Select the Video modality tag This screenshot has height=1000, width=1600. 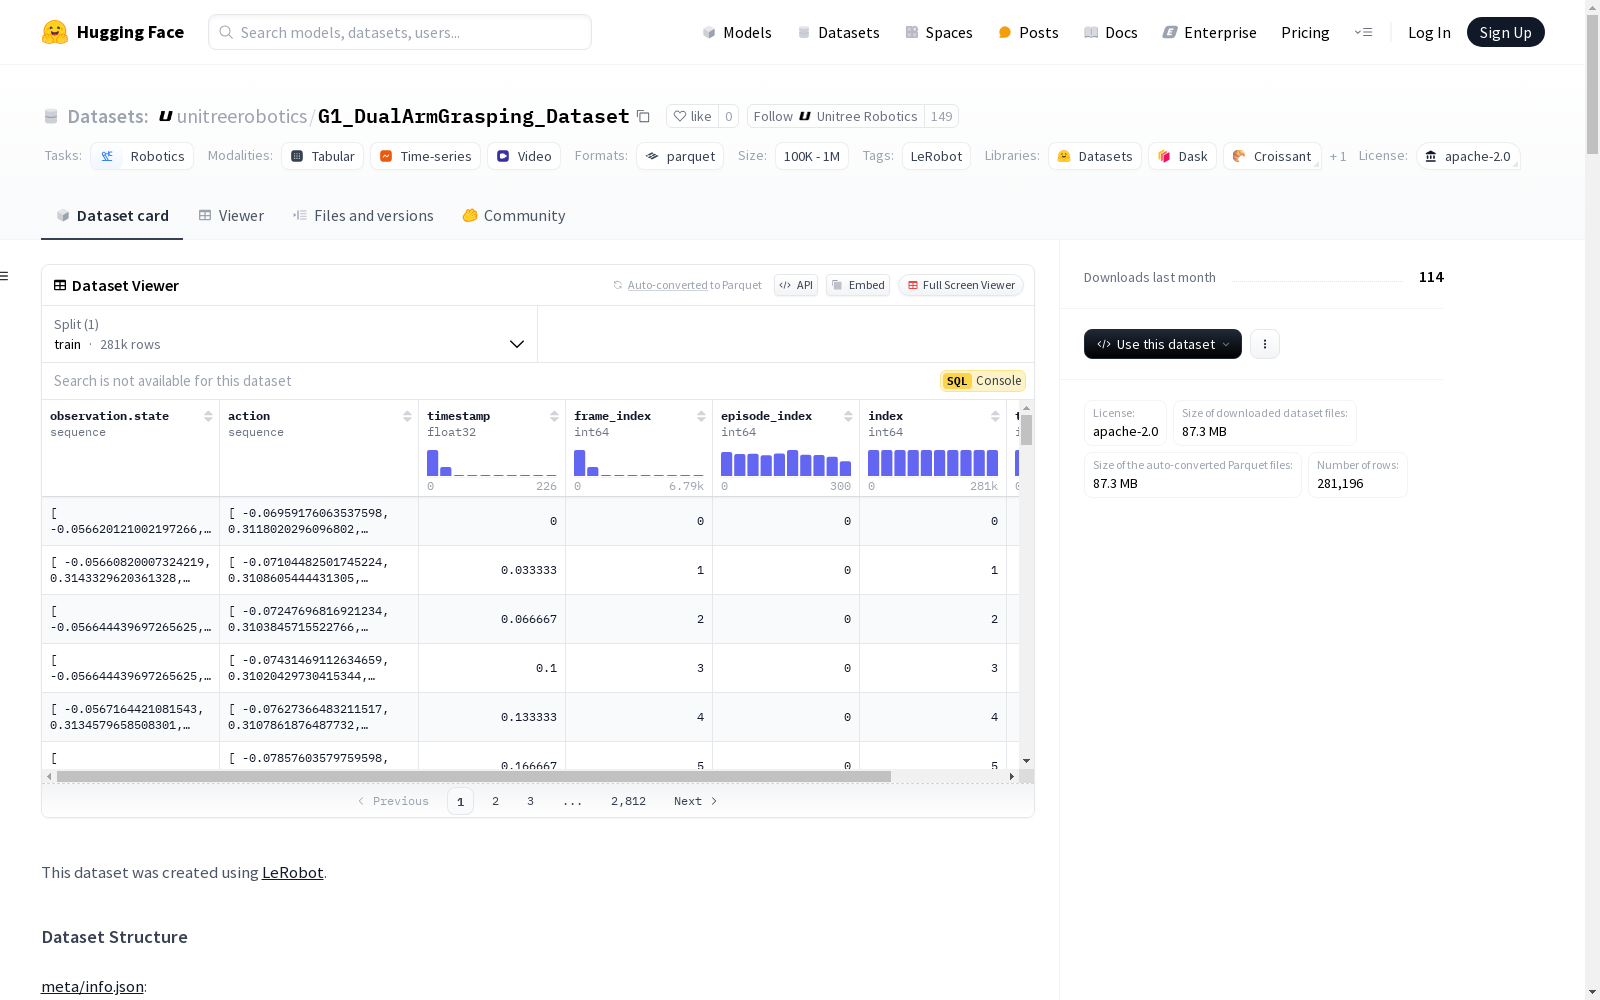pos(524,156)
